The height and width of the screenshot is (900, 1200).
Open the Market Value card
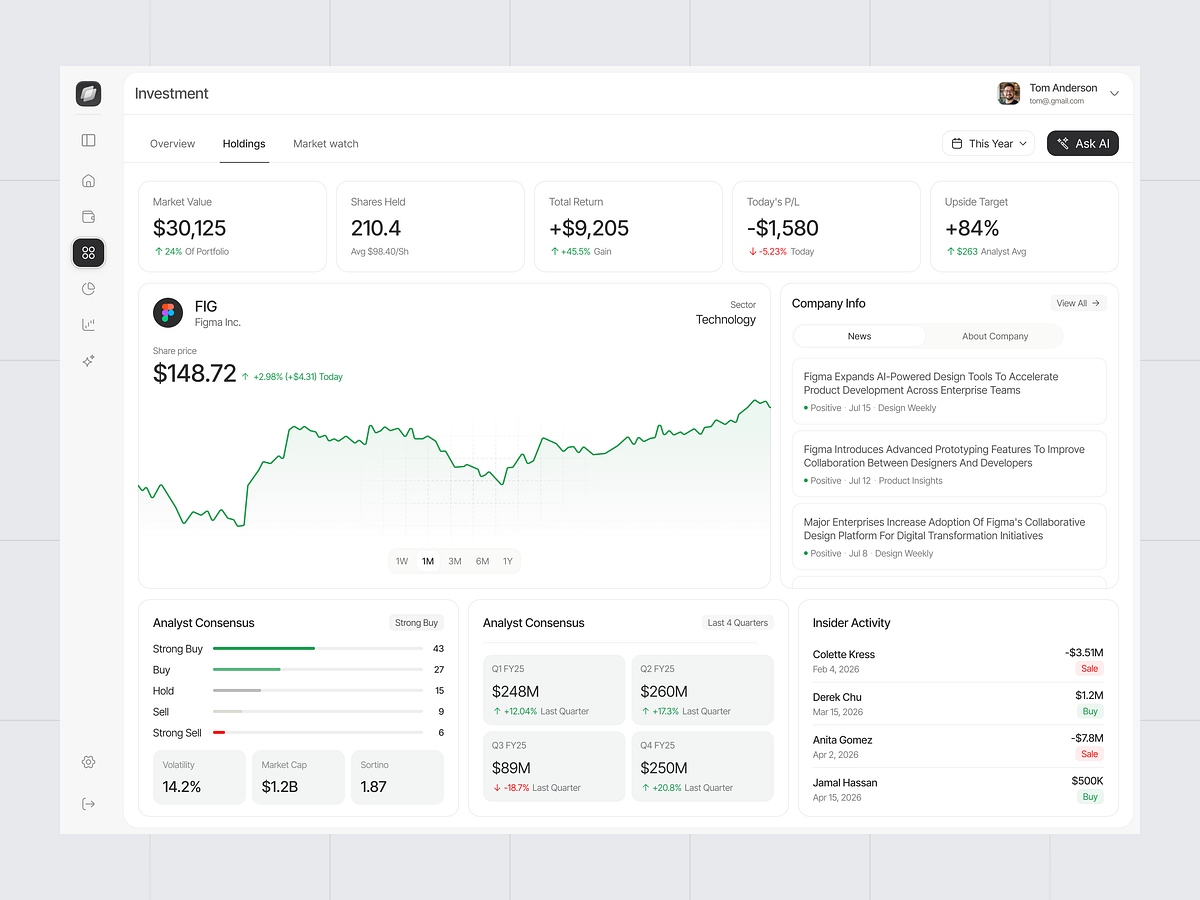232,226
